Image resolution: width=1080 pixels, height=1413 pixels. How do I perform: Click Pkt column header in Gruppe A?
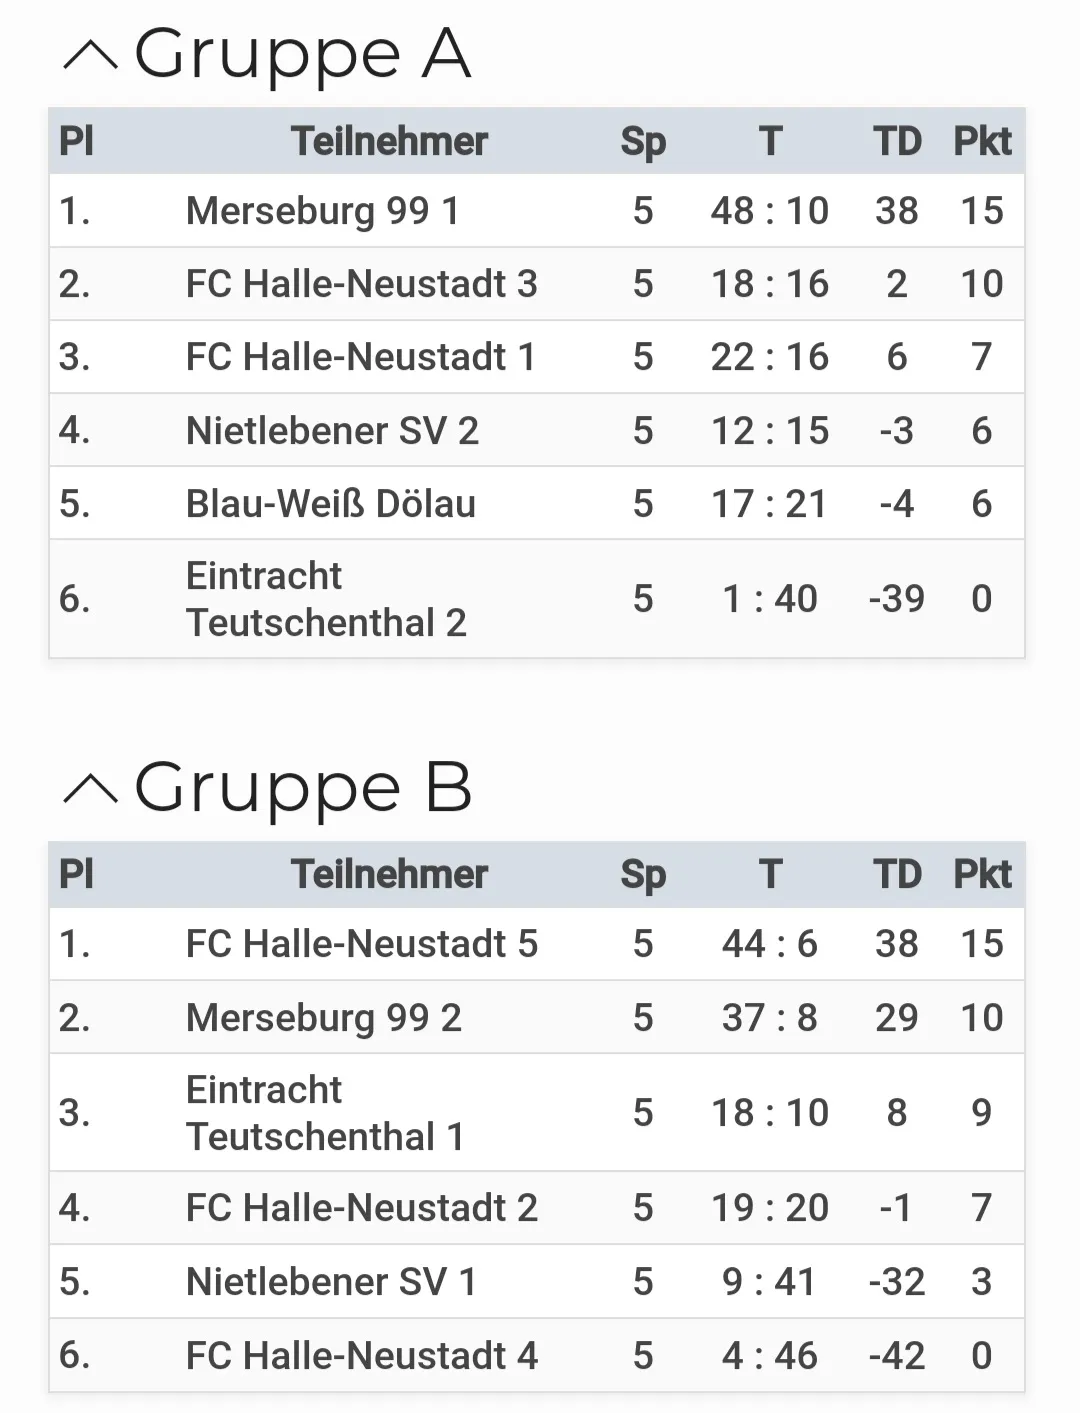(x=982, y=141)
